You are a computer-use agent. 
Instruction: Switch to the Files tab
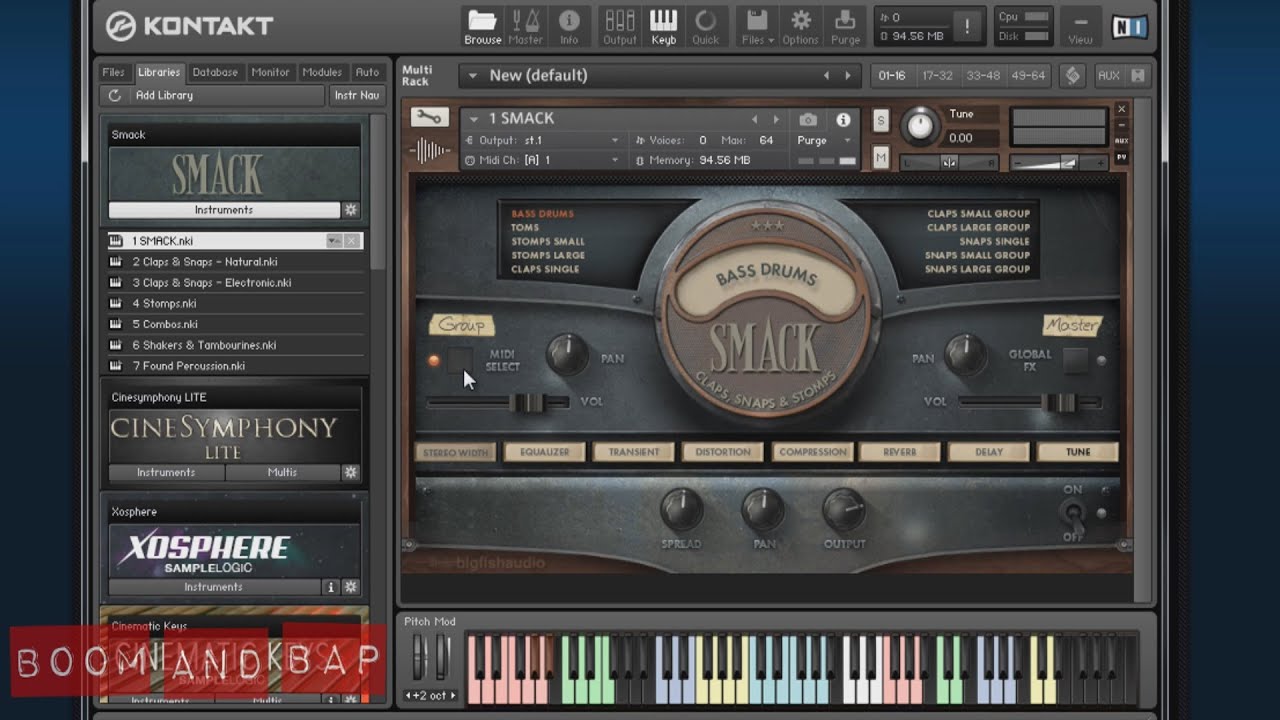click(x=113, y=72)
